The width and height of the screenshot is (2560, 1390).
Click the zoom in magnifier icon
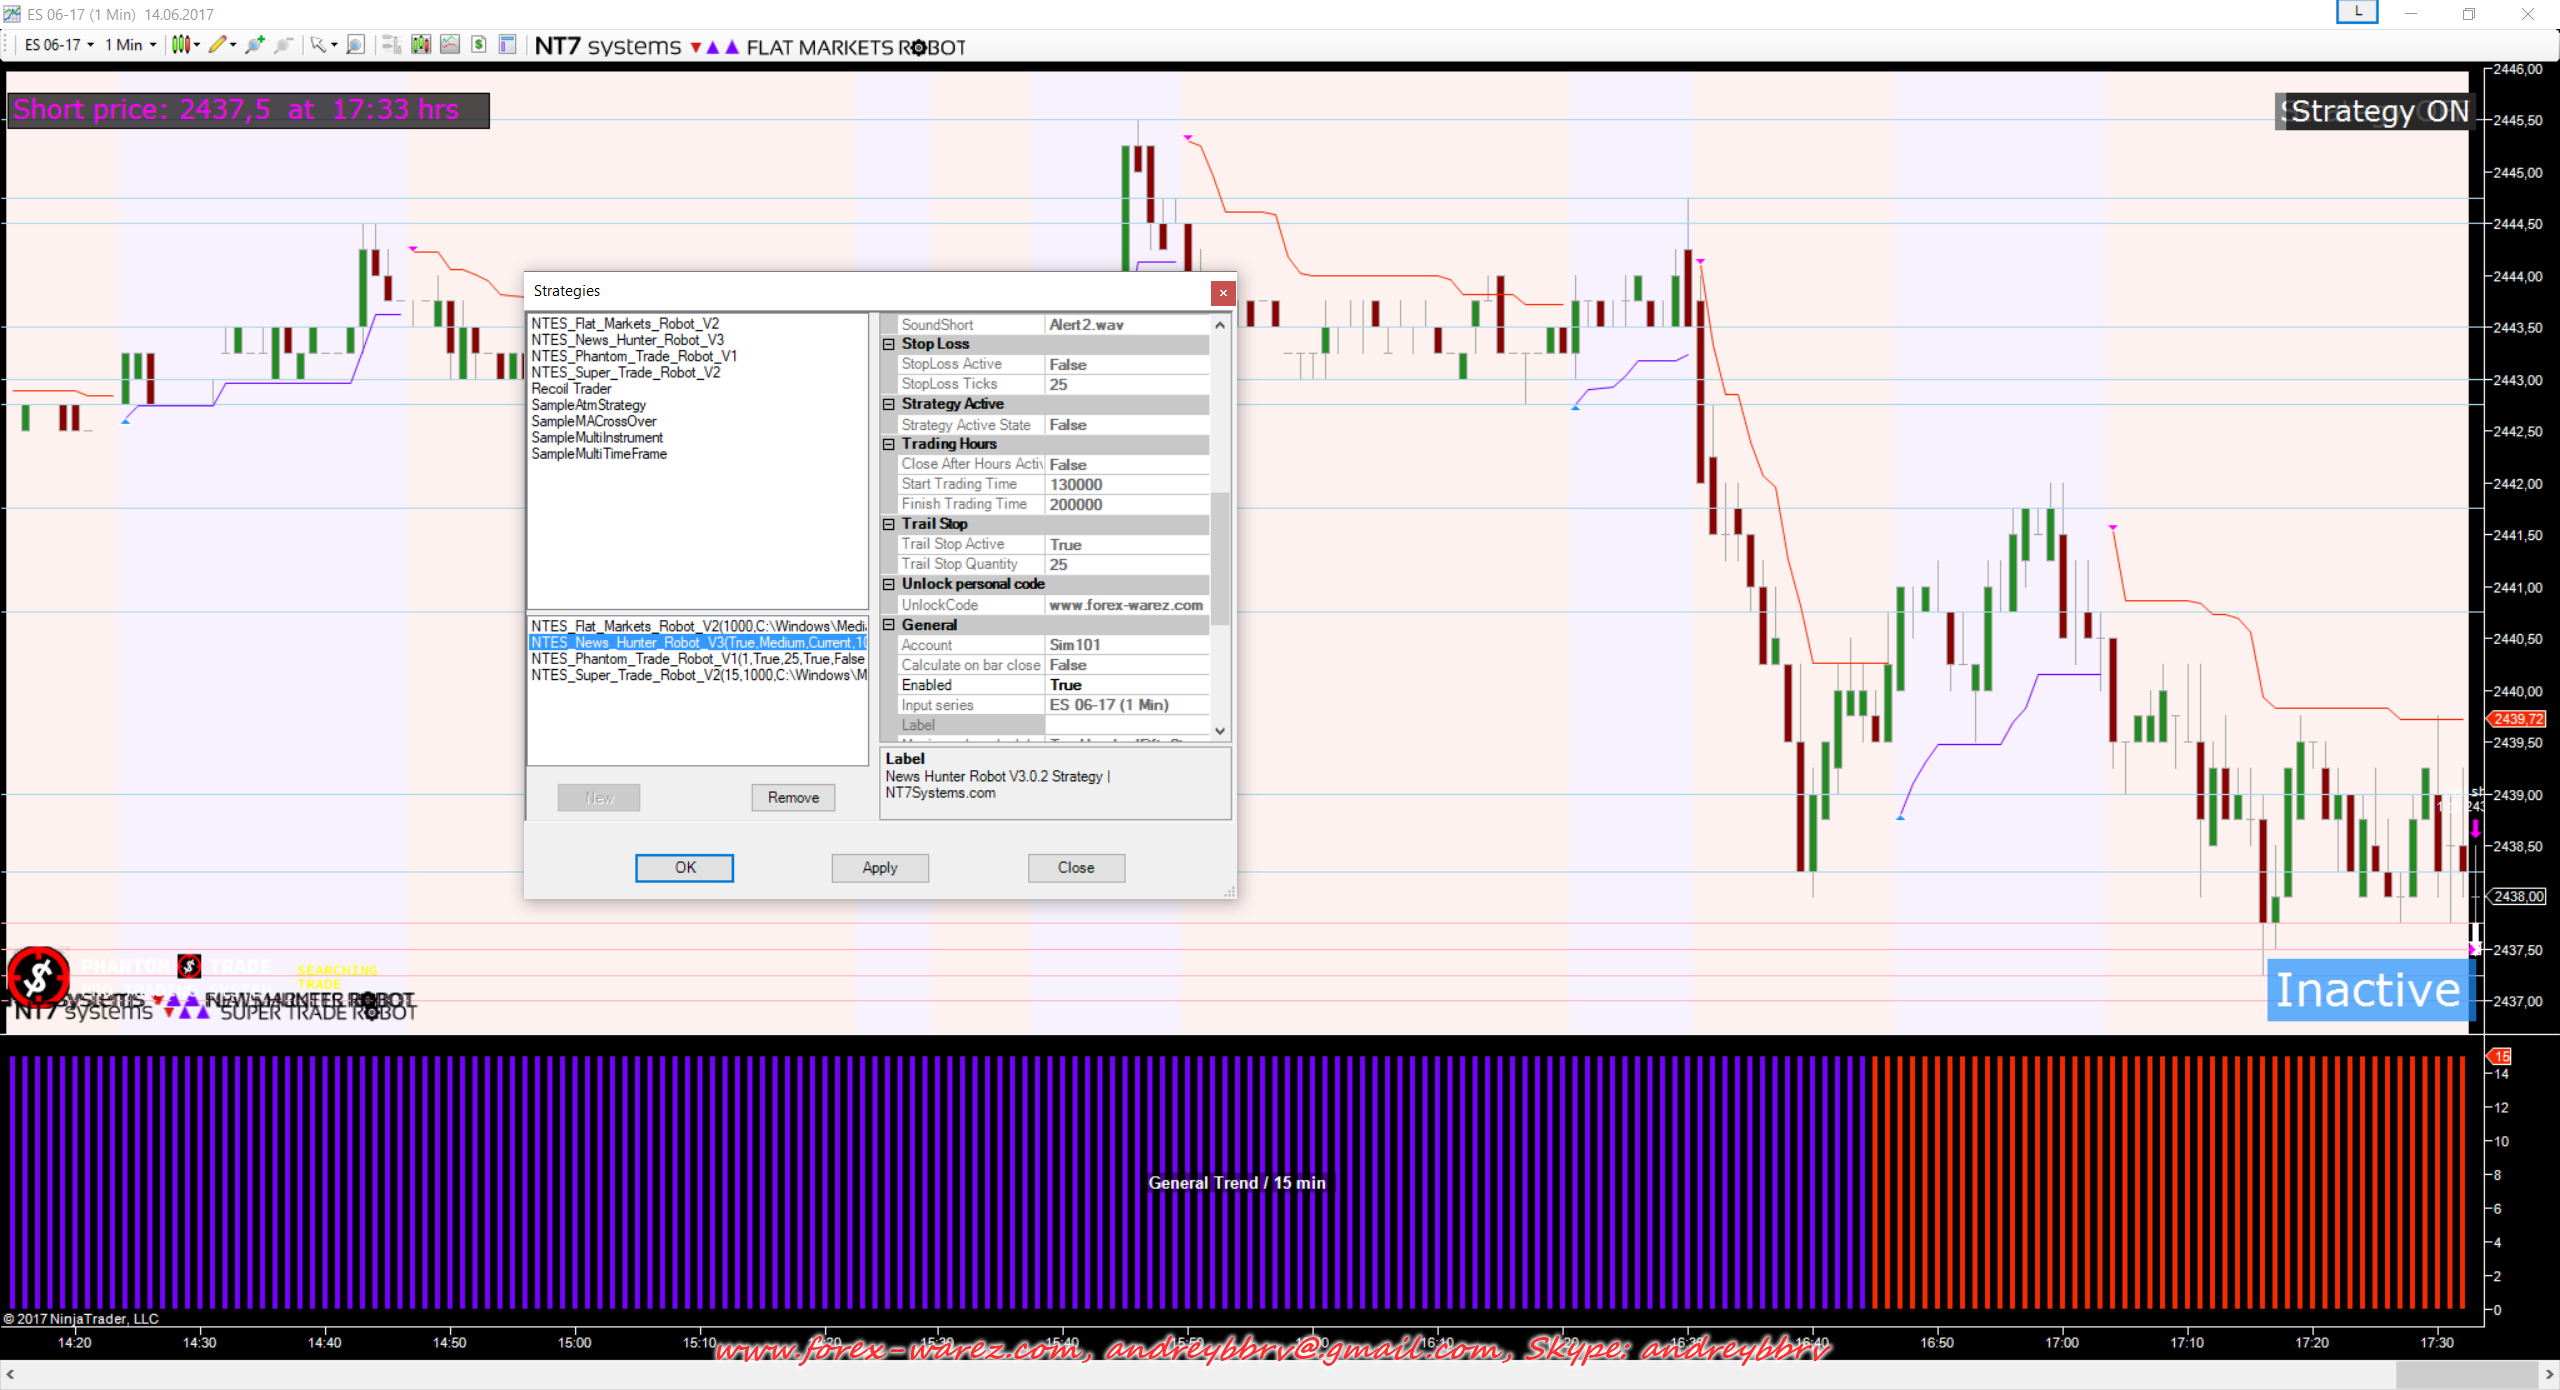tap(255, 44)
